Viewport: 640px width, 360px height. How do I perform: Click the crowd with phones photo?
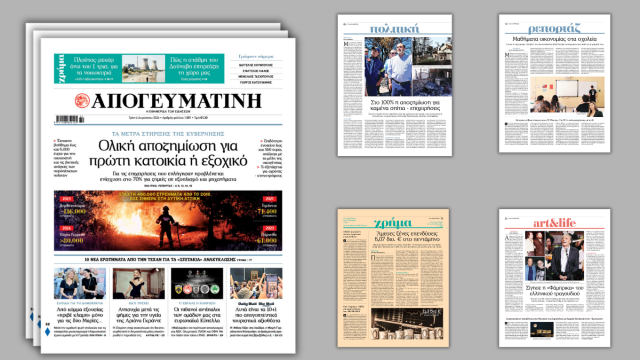256,284
